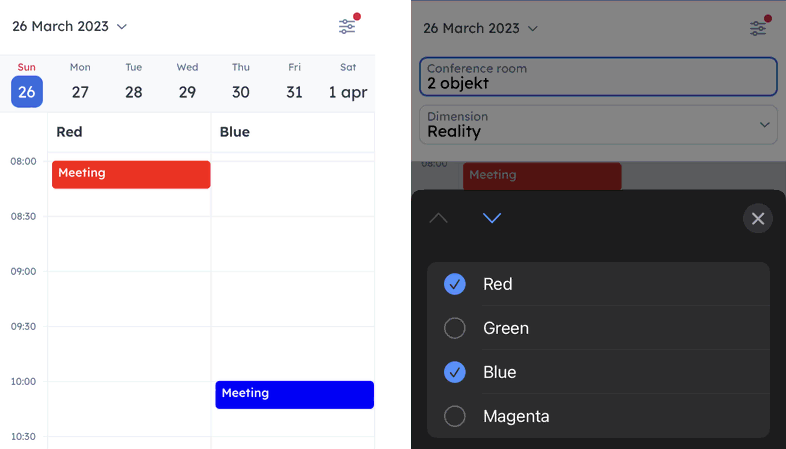
Task: Close the picker with the X button
Action: coord(758,218)
